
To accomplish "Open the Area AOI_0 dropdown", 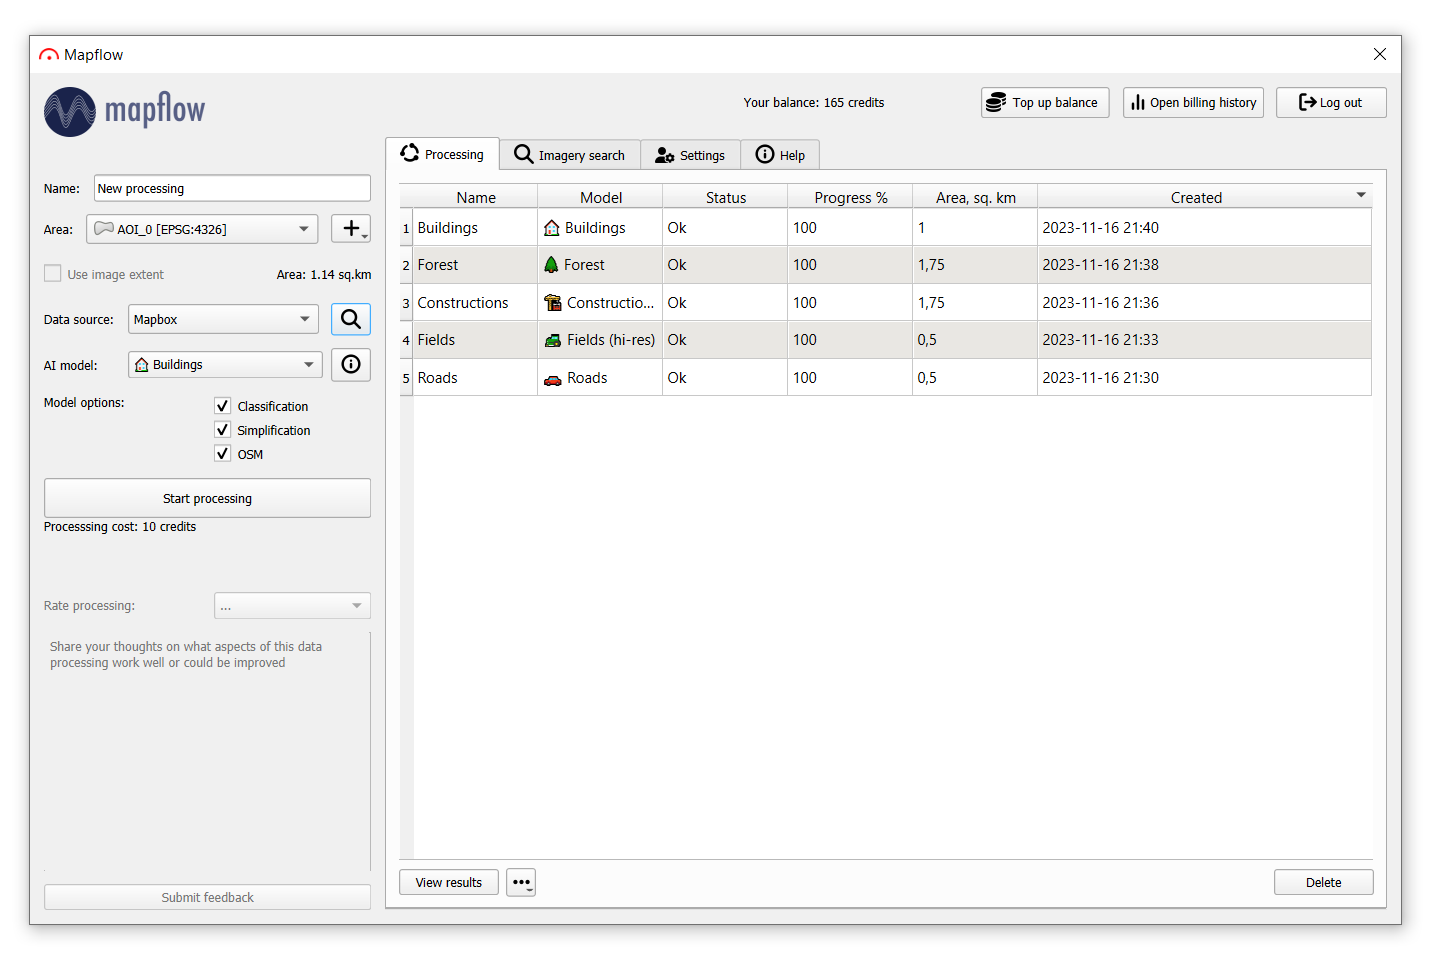I will 202,229.
